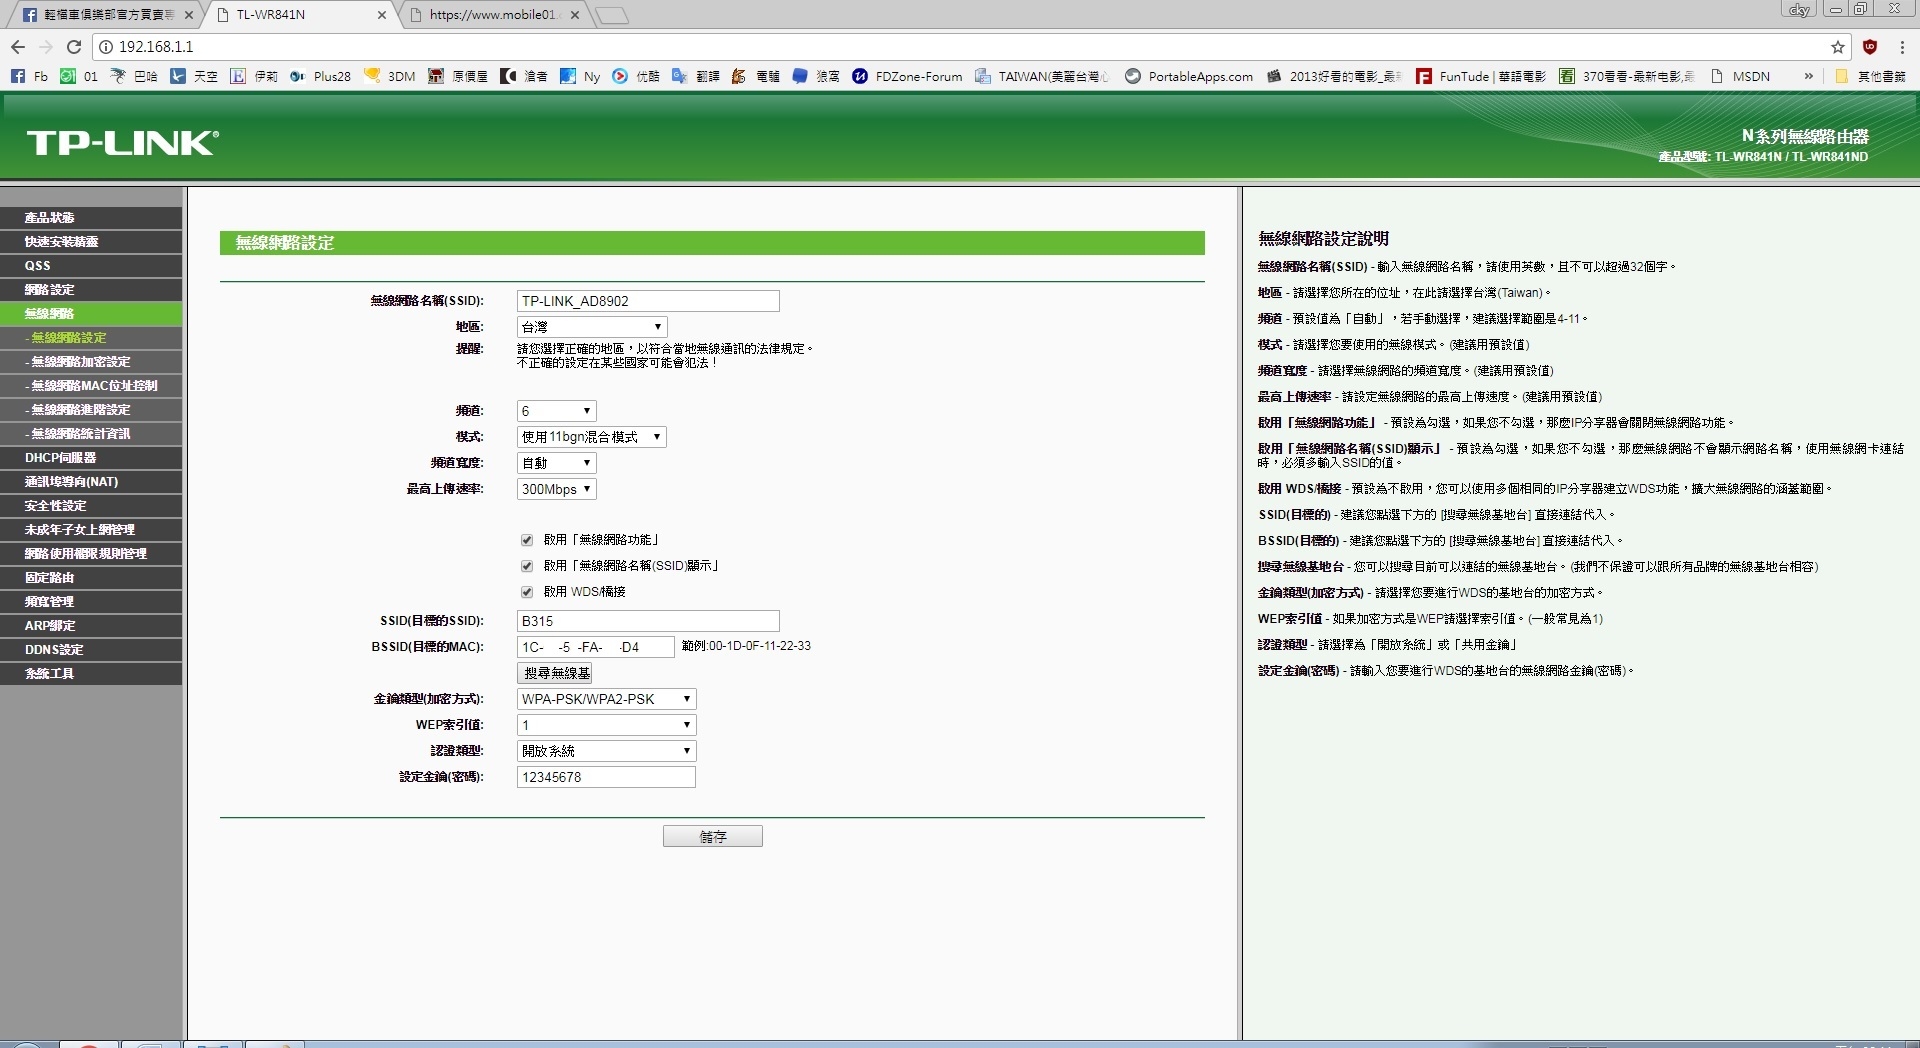Image resolution: width=1920 pixels, height=1048 pixels.
Task: Reload the router page
Action: click(74, 47)
